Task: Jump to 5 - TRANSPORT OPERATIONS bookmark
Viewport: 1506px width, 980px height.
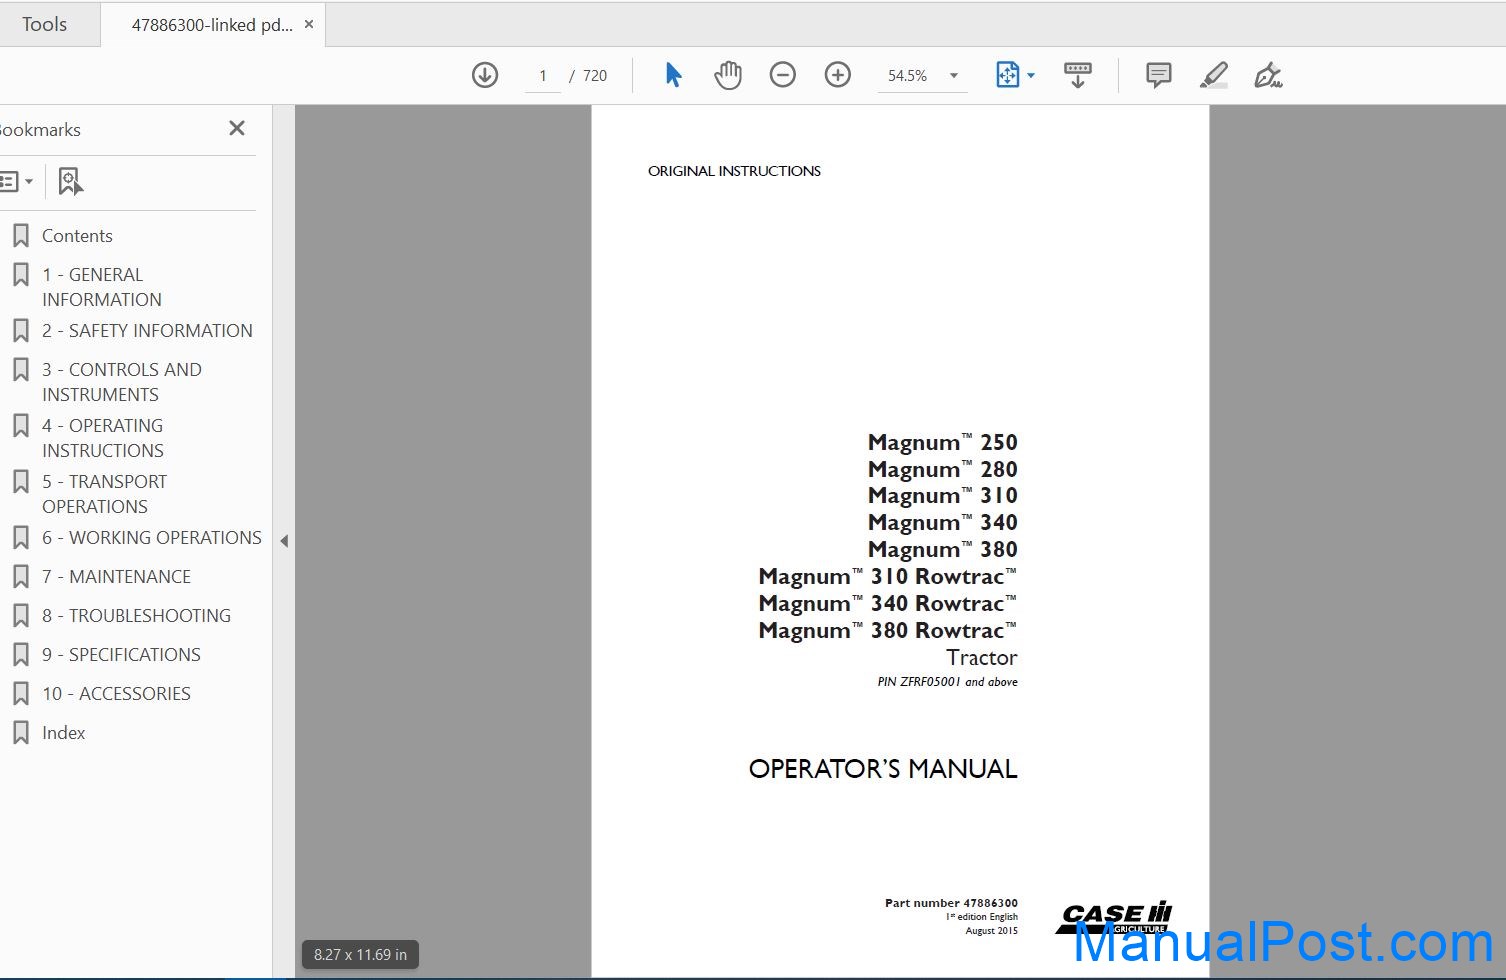Action: click(x=104, y=494)
